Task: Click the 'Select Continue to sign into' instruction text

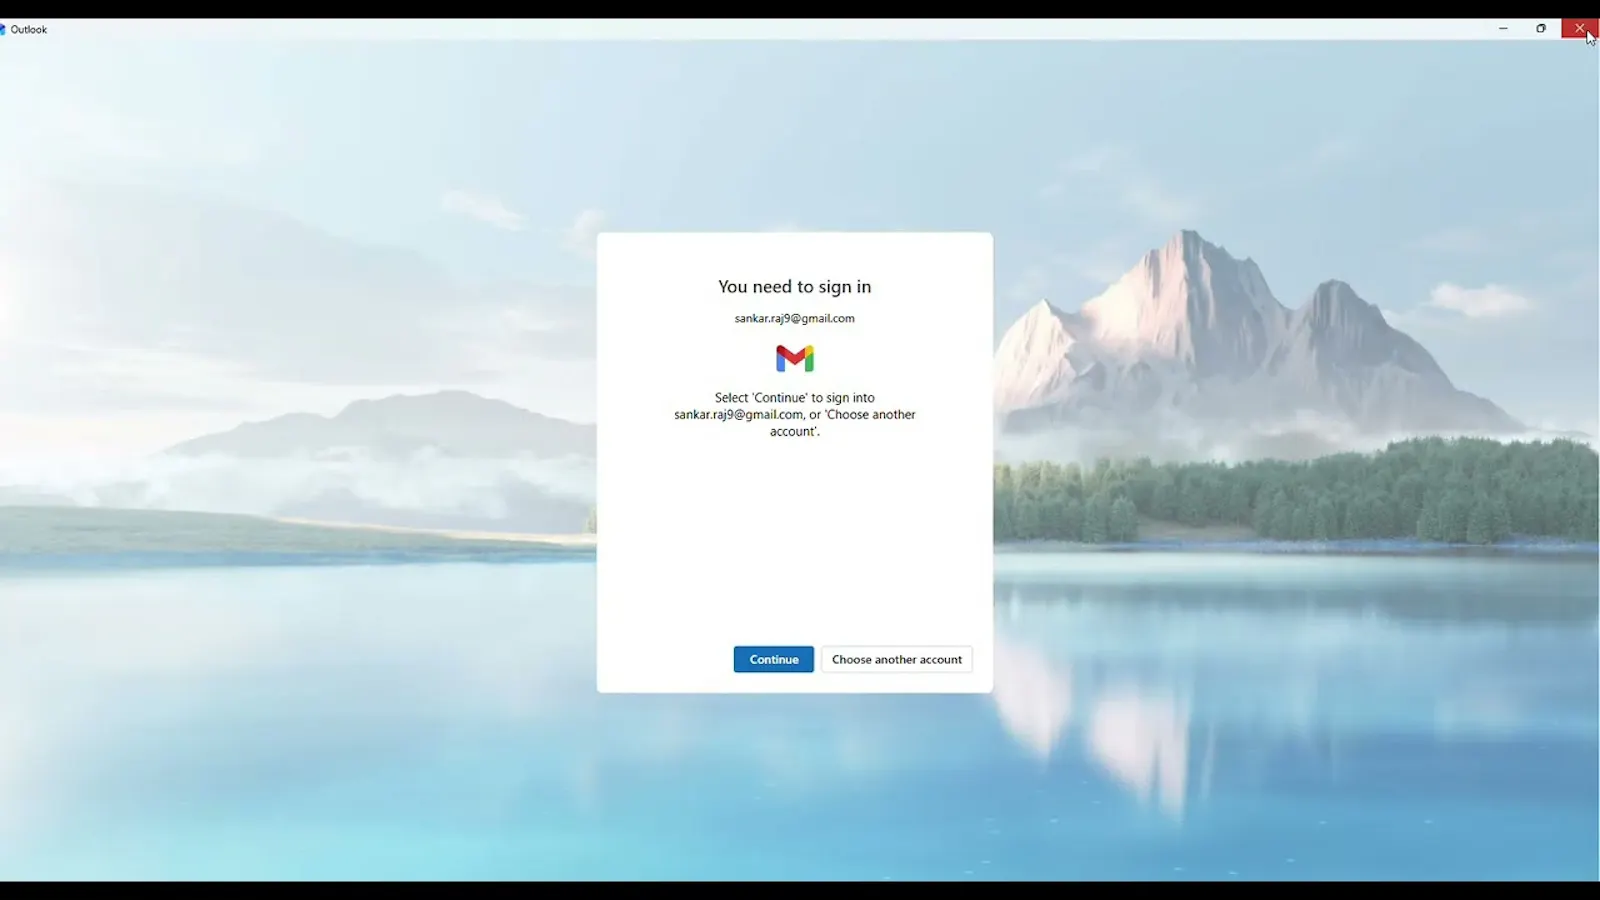Action: coord(795,414)
